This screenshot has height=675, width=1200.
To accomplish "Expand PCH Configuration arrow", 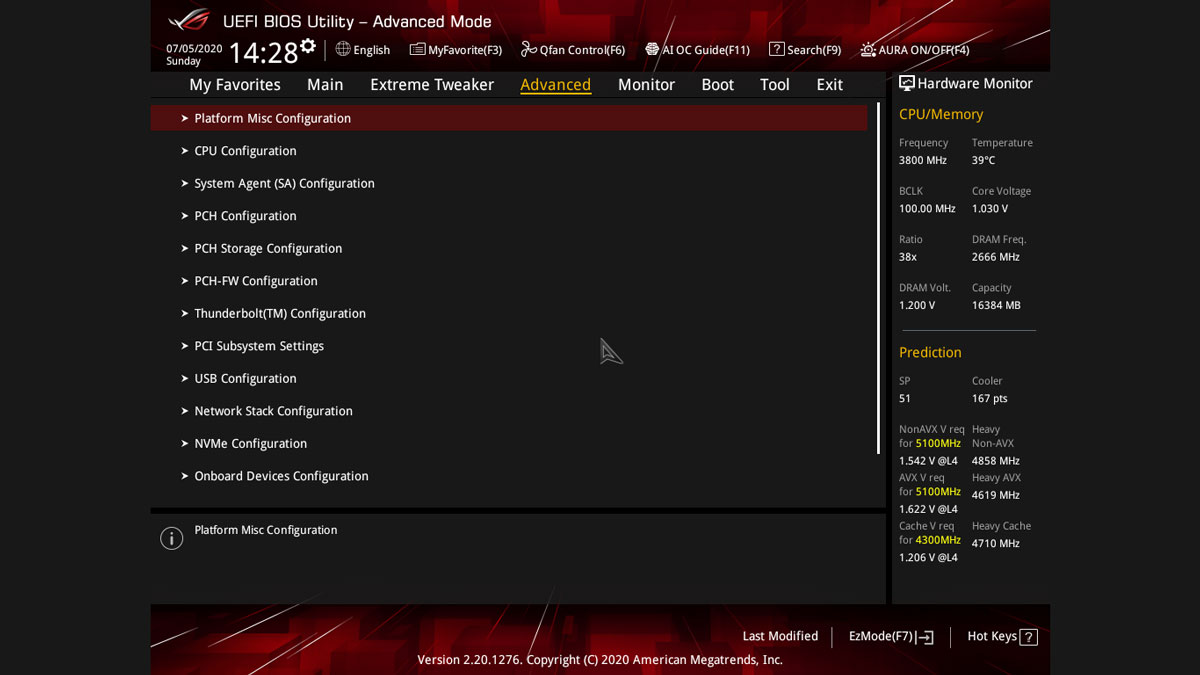I will pyautogui.click(x=185, y=216).
